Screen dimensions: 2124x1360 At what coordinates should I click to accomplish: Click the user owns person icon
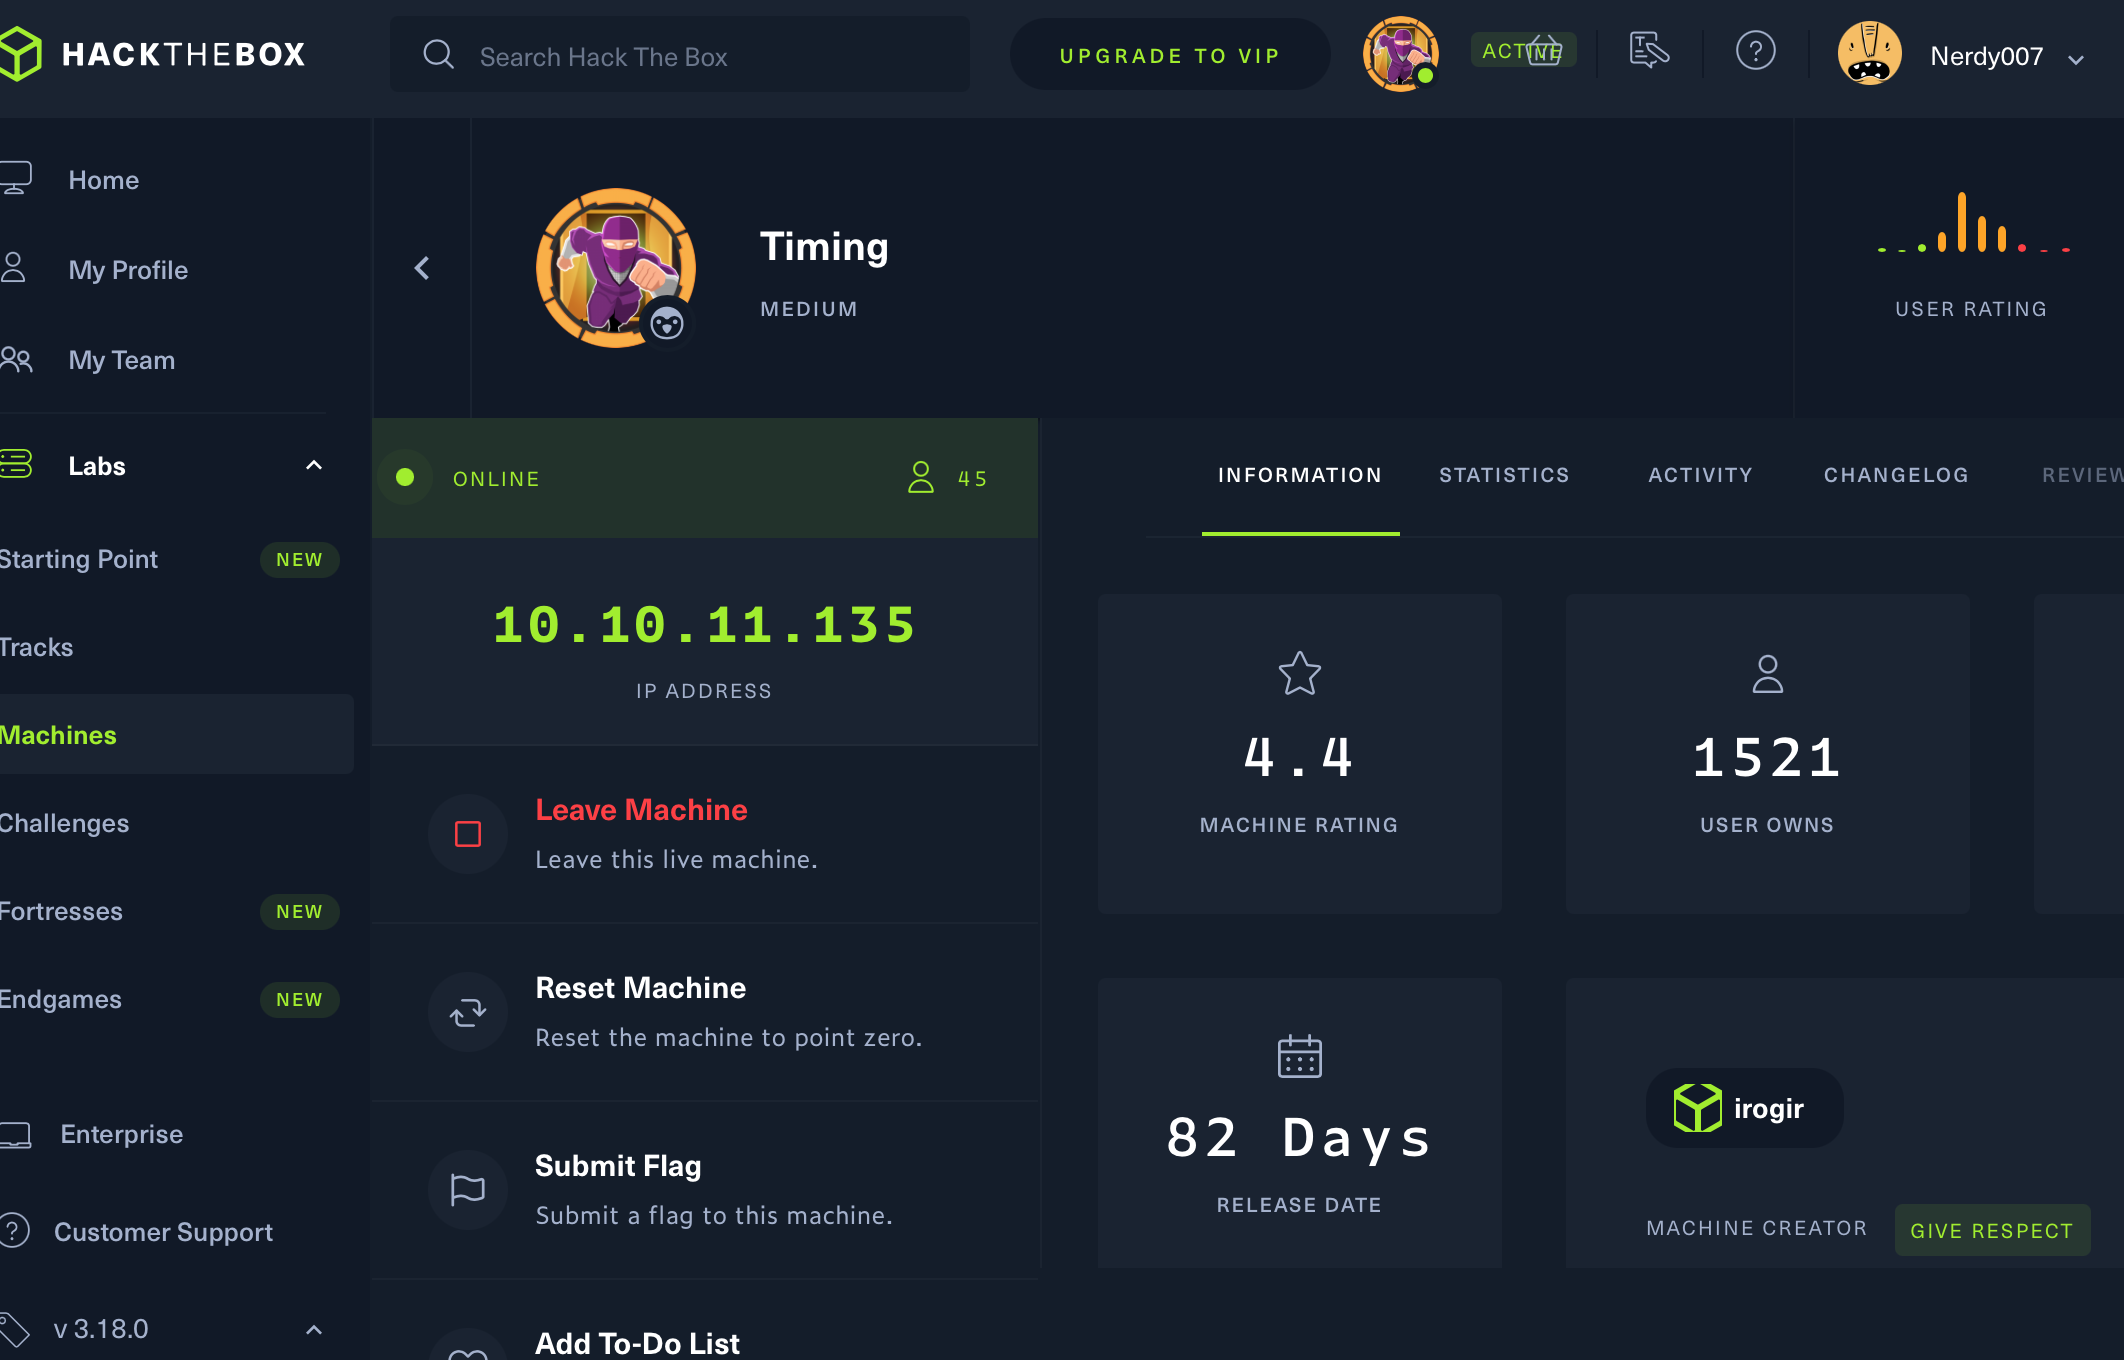click(1768, 673)
